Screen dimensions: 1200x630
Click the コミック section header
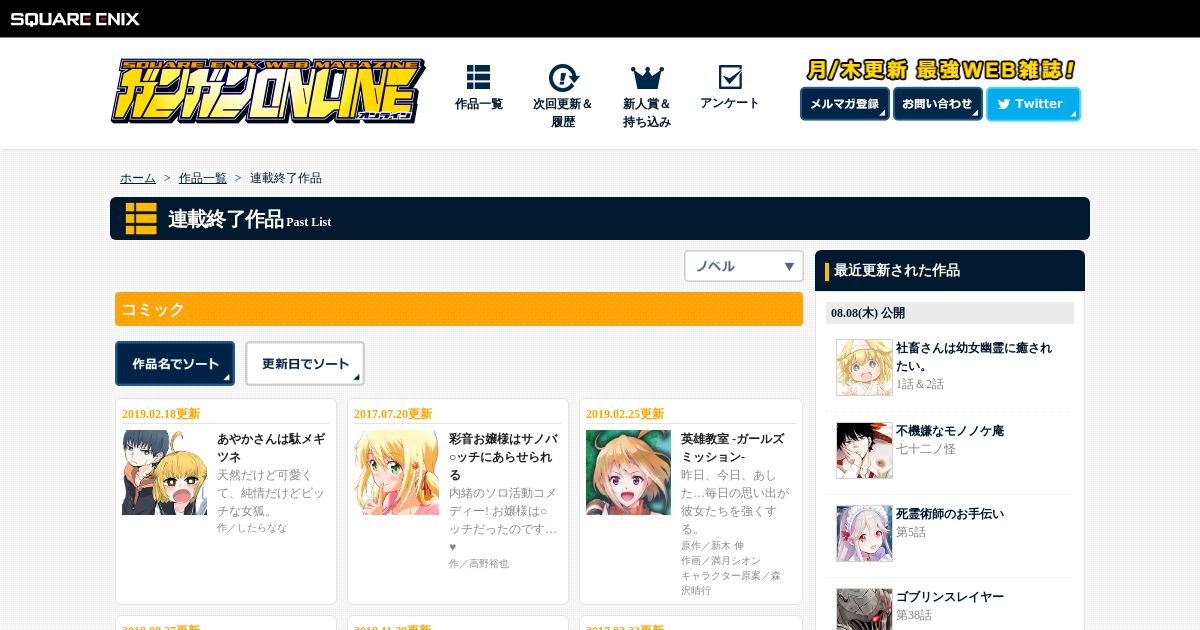tap(459, 309)
